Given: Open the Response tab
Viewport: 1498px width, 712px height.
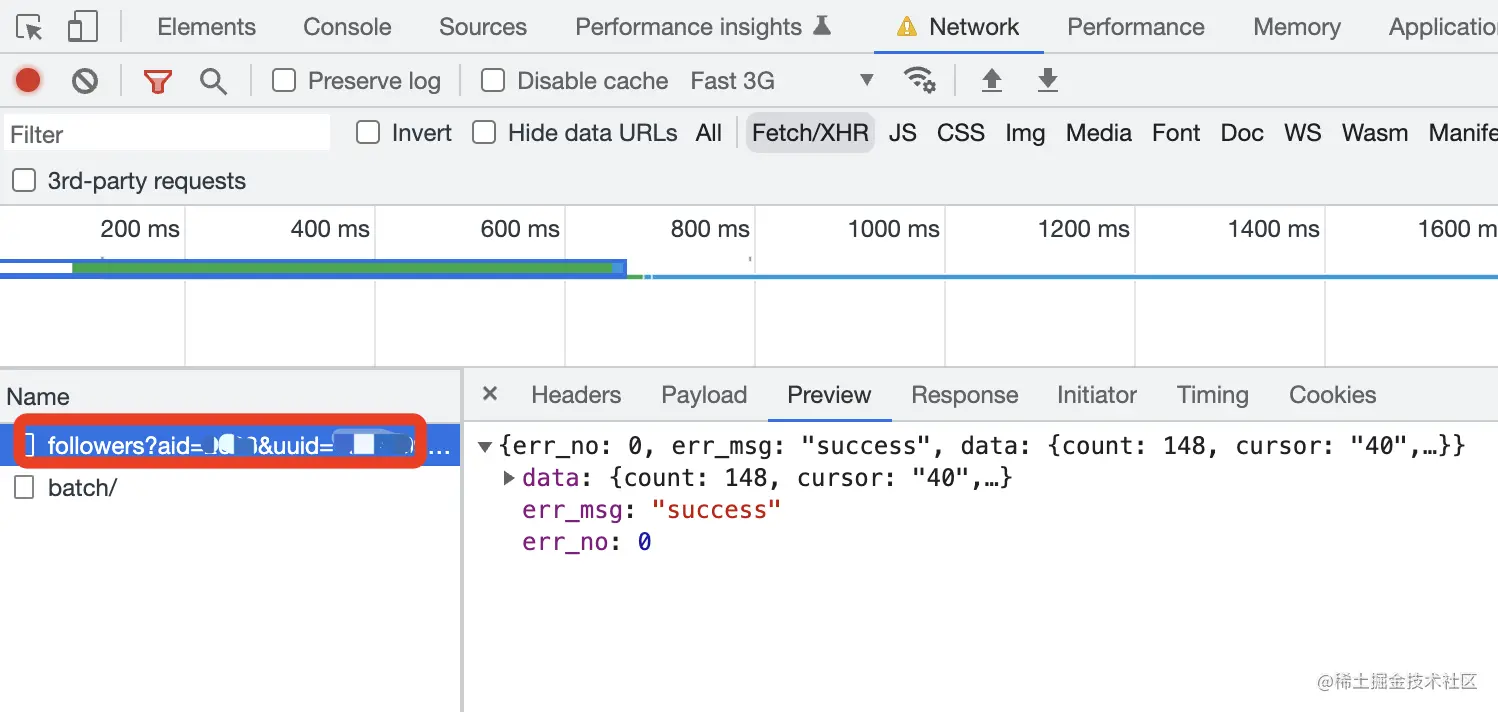Looking at the screenshot, I should click(x=964, y=395).
